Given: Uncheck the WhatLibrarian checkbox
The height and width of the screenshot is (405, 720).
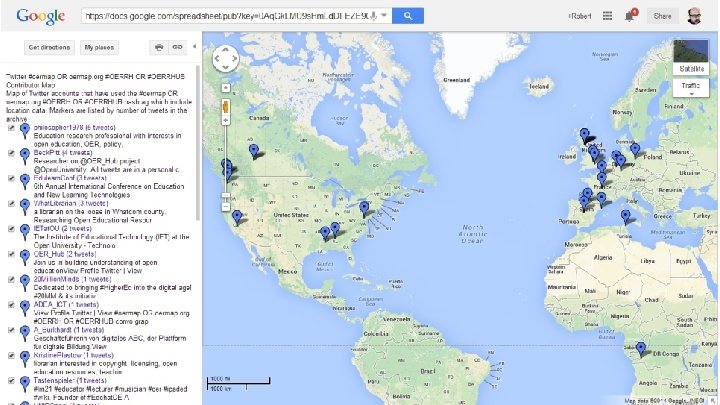Looking at the screenshot, I should (x=11, y=203).
